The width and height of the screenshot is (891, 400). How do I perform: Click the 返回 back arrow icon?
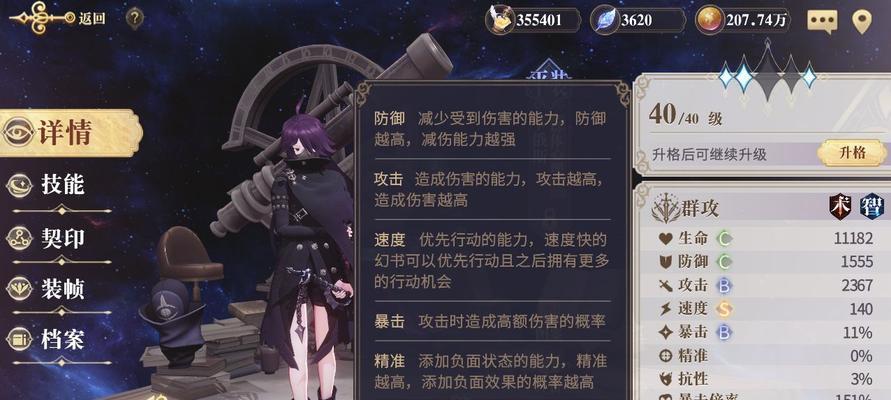pos(41,18)
